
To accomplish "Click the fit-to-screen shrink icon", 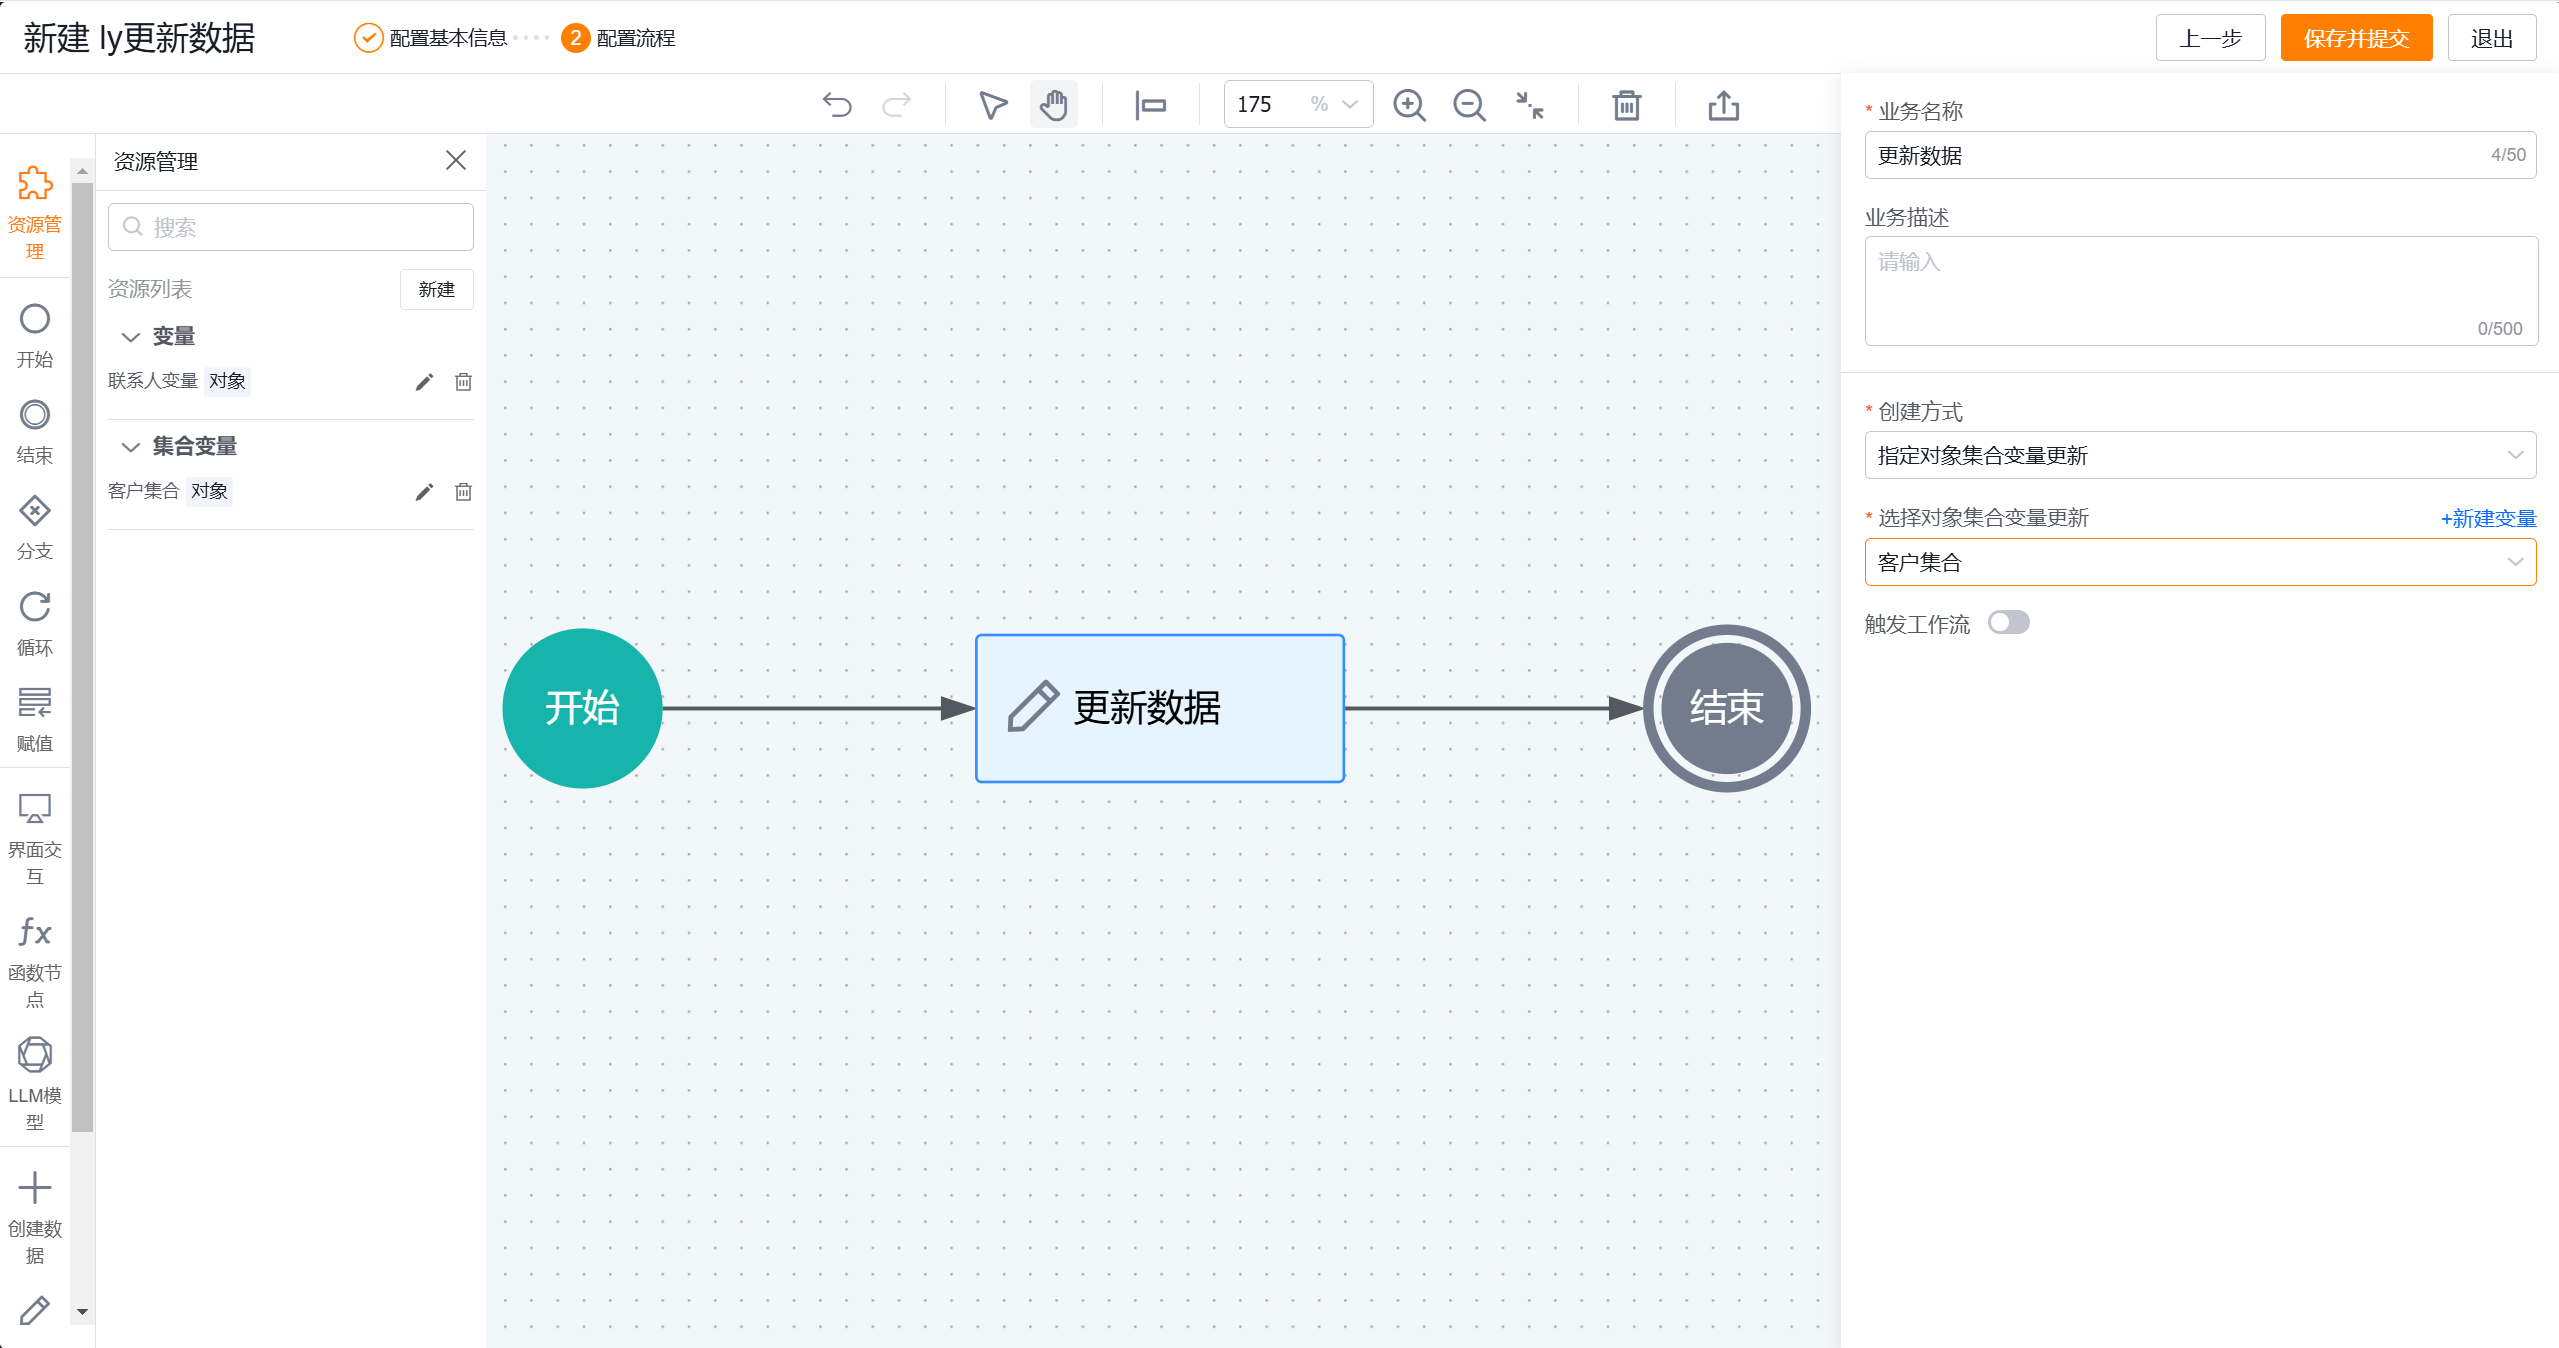I will pyautogui.click(x=1530, y=105).
